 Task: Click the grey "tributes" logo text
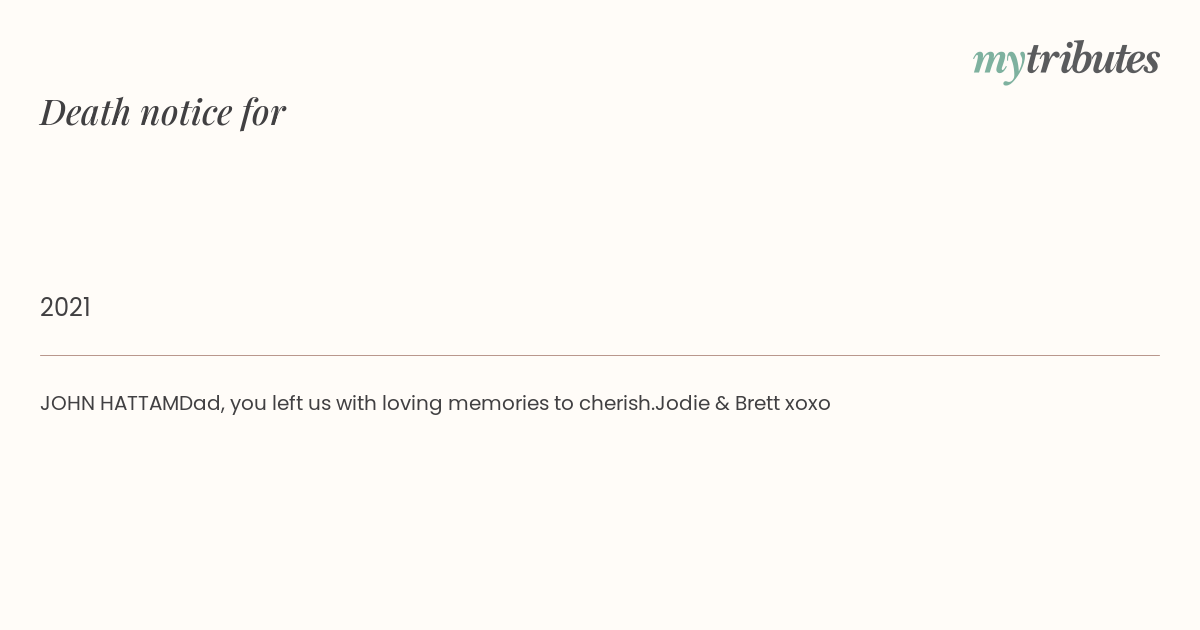point(1092,58)
